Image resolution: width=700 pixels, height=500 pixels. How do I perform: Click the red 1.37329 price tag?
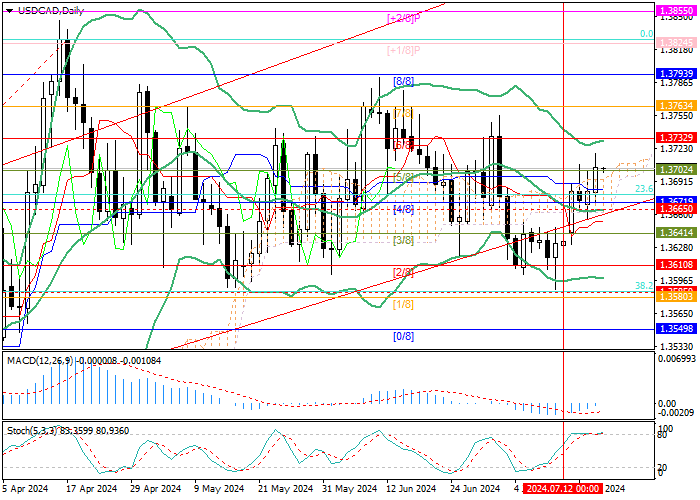pyautogui.click(x=675, y=137)
